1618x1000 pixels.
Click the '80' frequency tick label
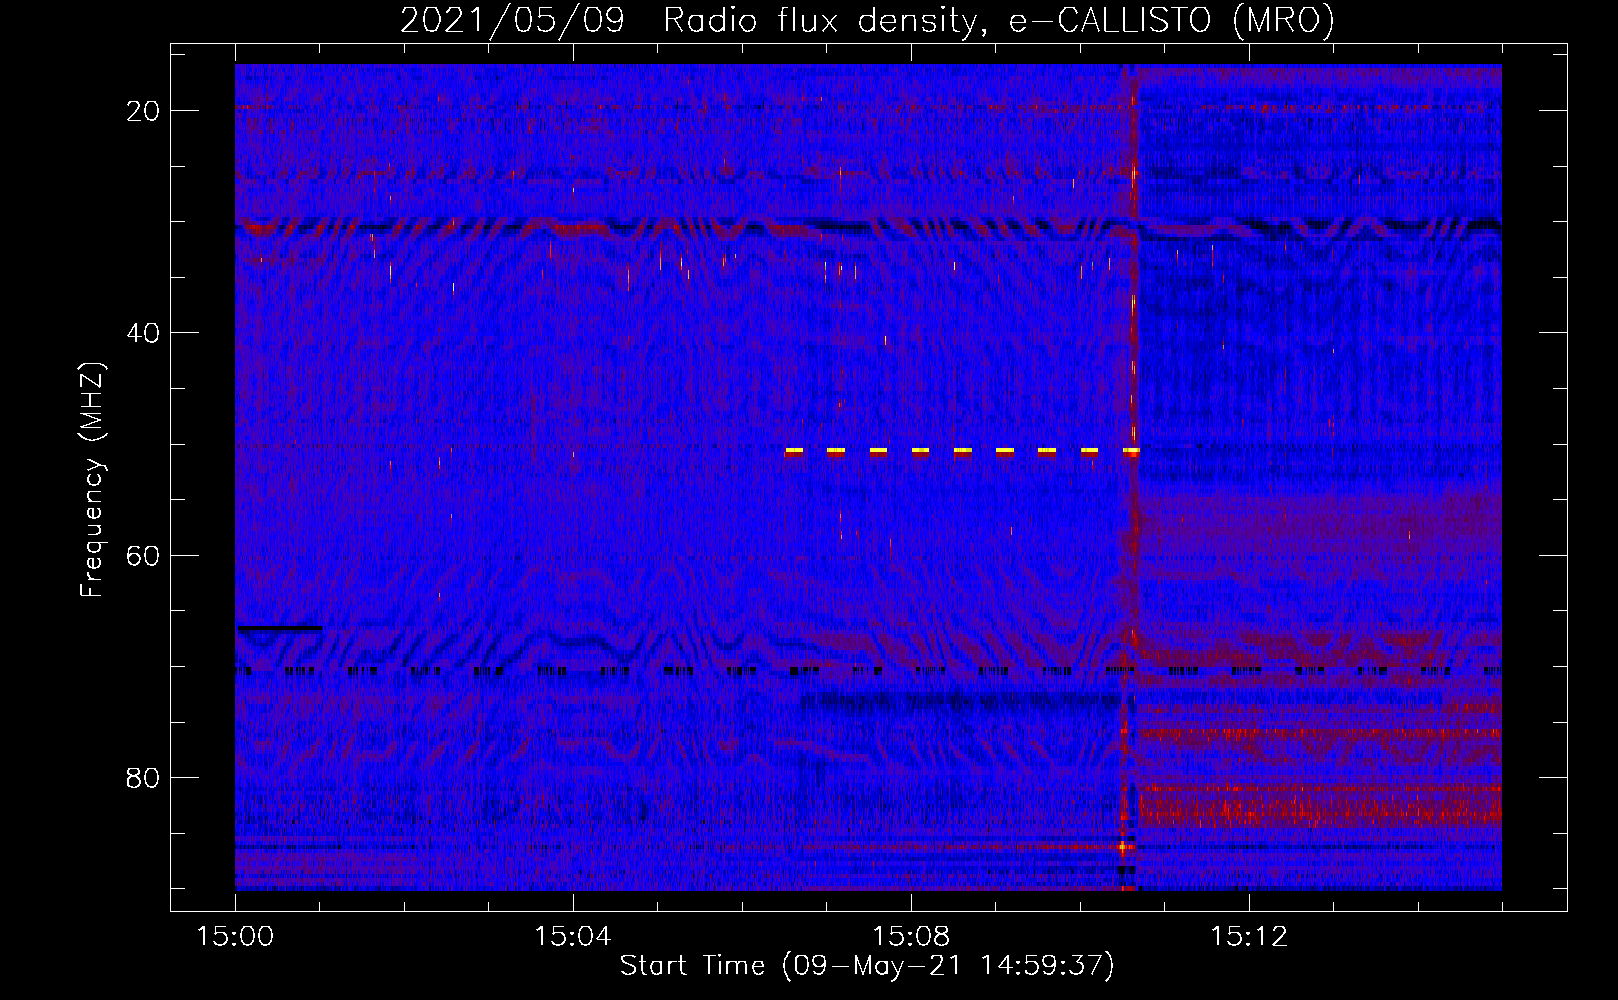[144, 777]
